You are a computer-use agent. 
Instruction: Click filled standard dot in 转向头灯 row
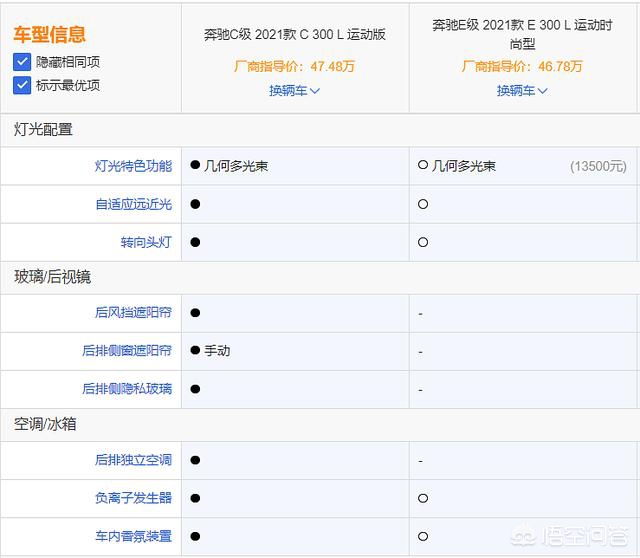pos(195,242)
